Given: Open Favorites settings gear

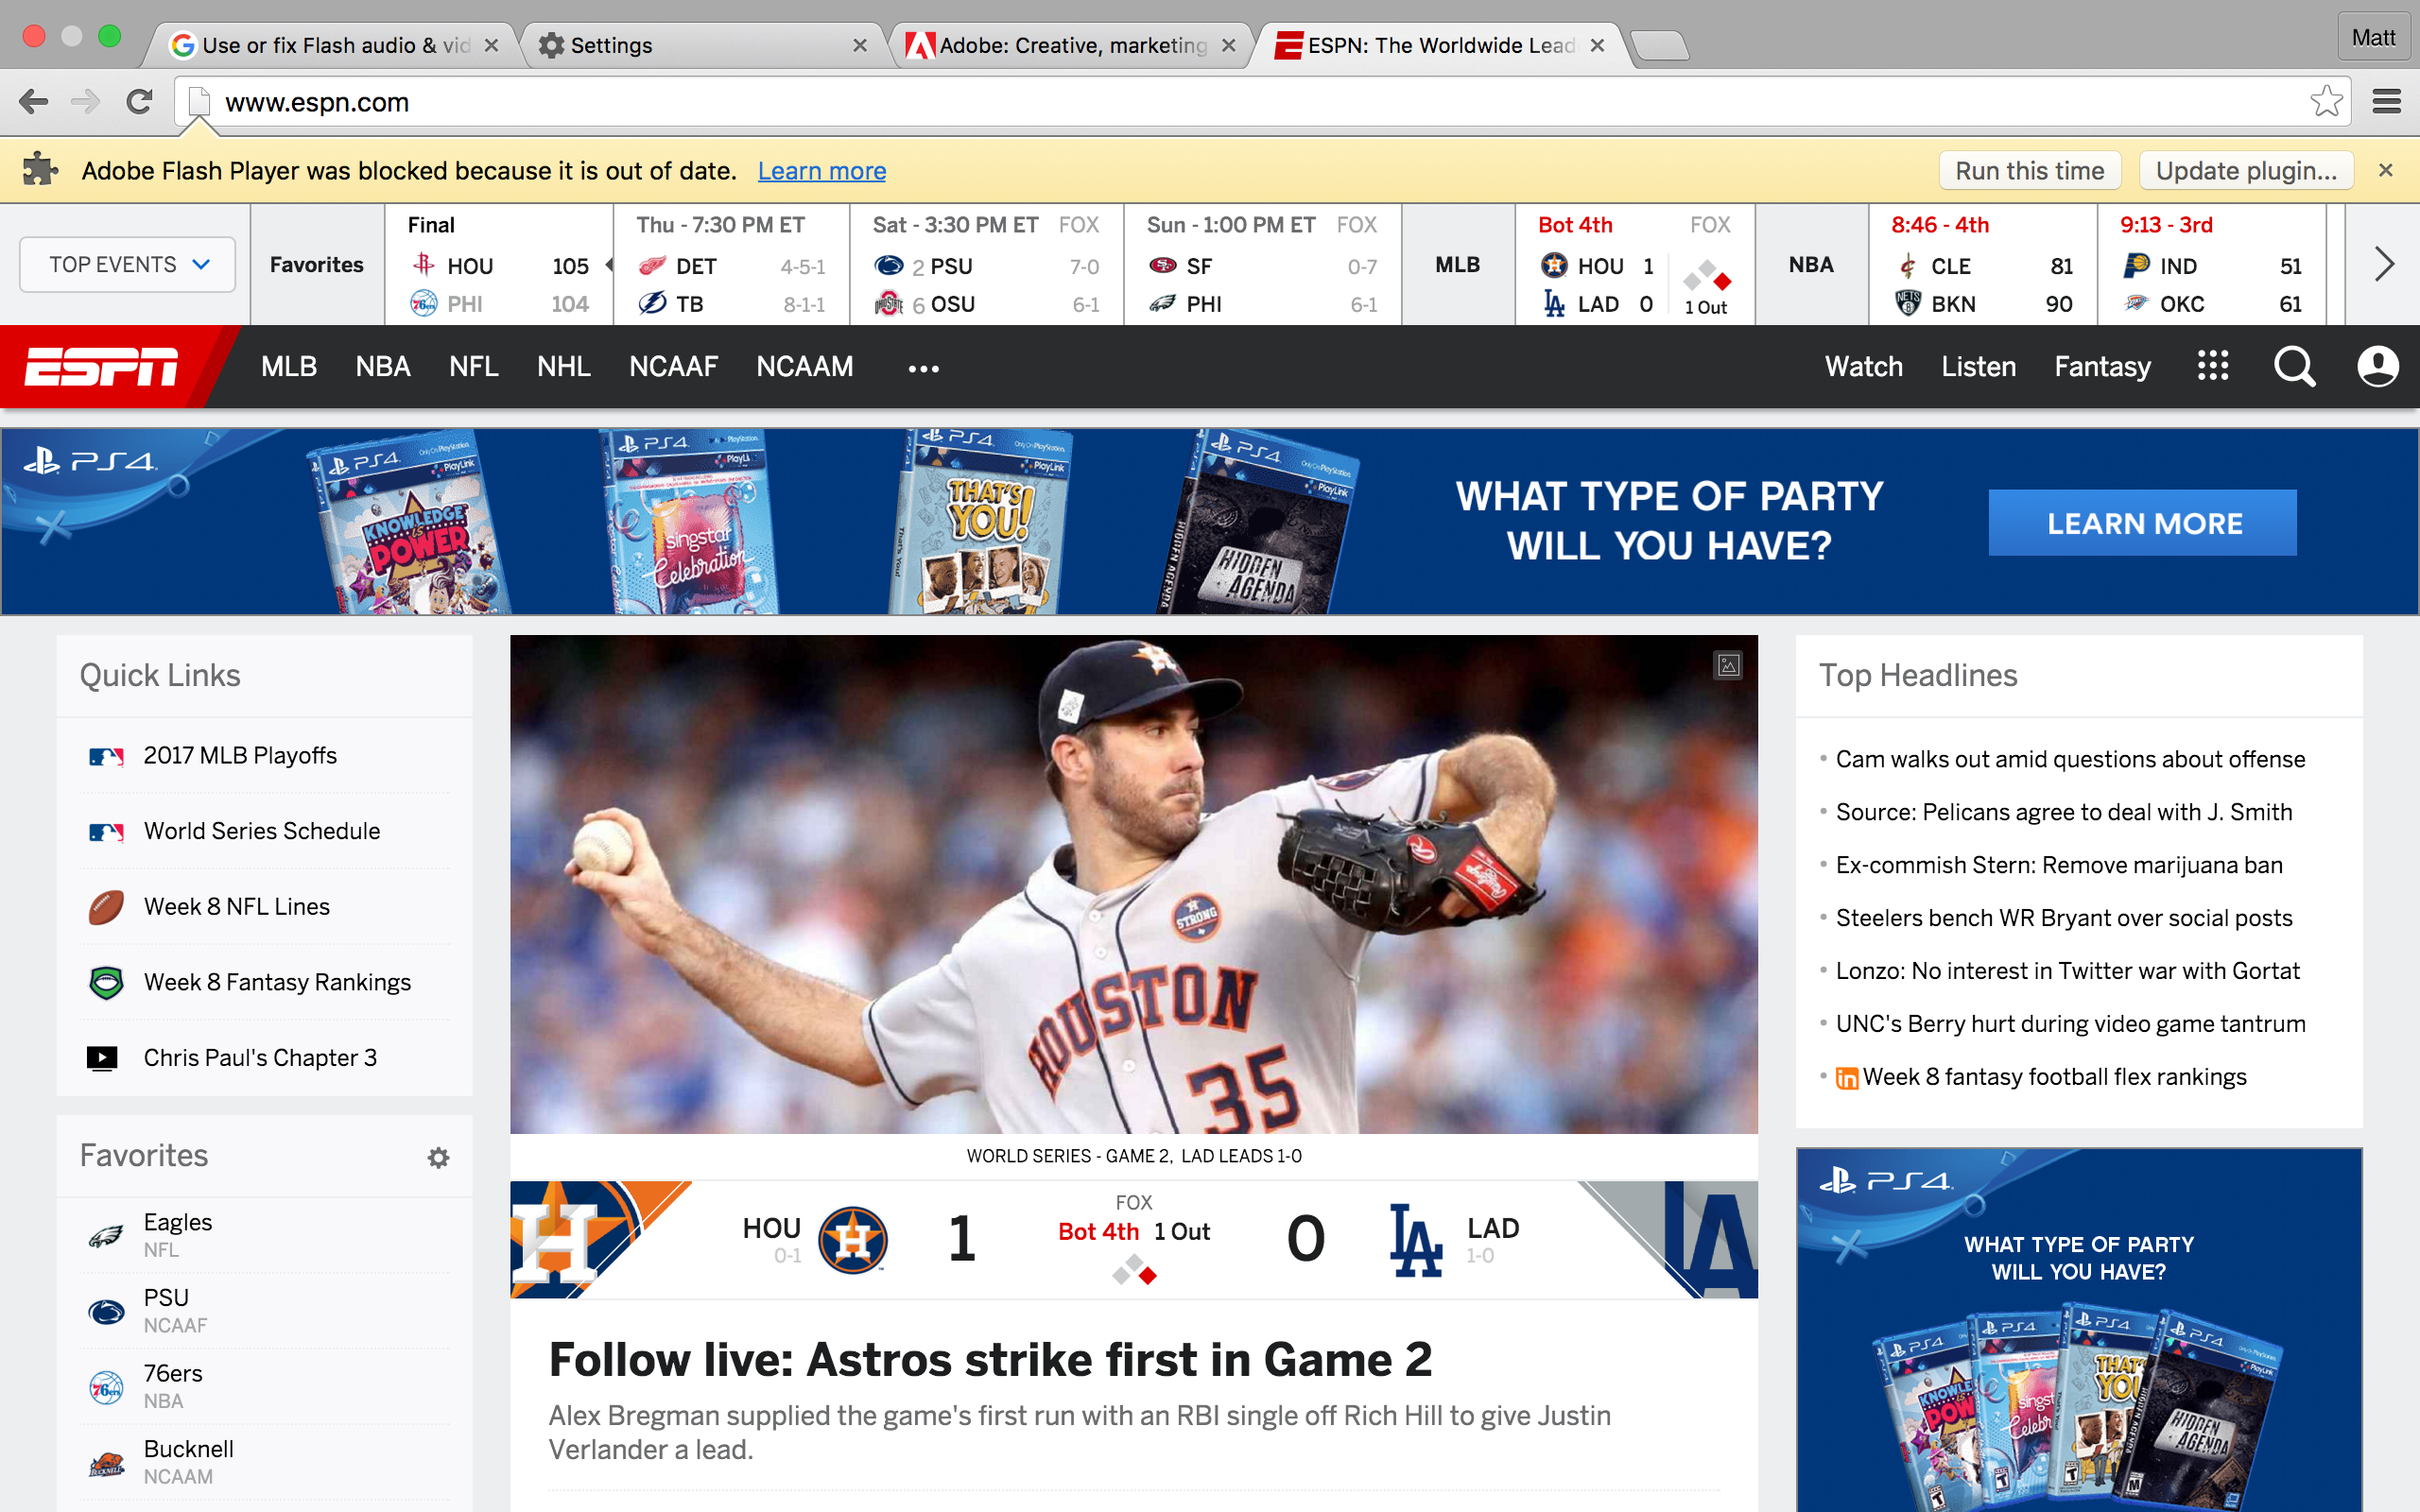Looking at the screenshot, I should [438, 1157].
